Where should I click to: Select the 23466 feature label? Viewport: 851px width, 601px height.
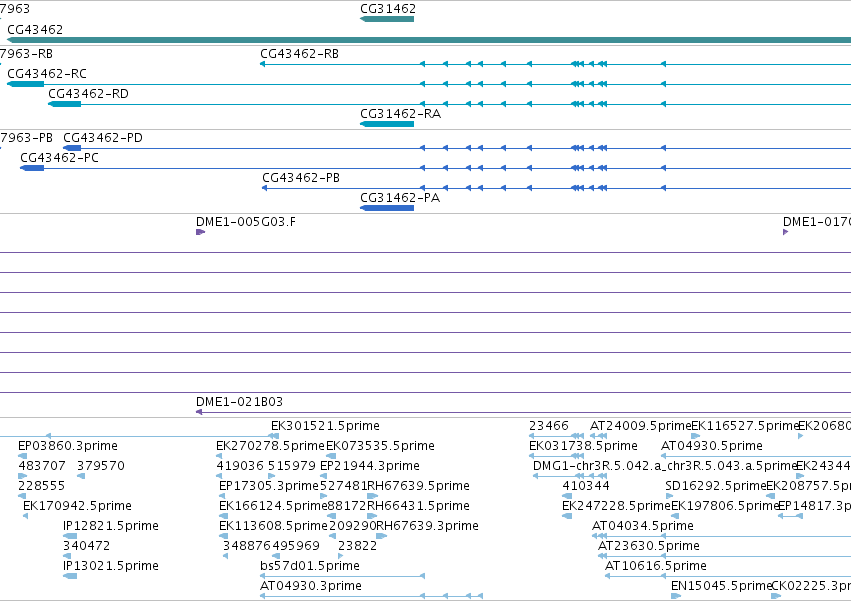(549, 426)
